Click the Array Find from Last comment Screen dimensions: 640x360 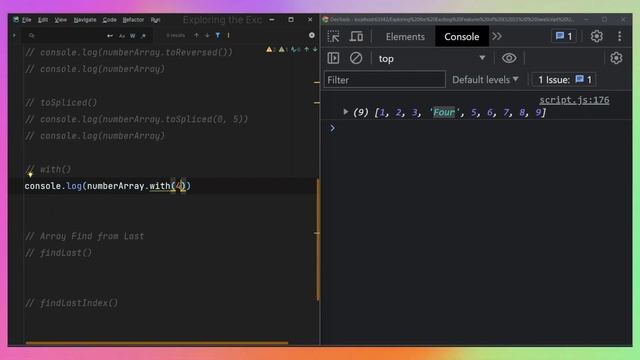point(85,236)
